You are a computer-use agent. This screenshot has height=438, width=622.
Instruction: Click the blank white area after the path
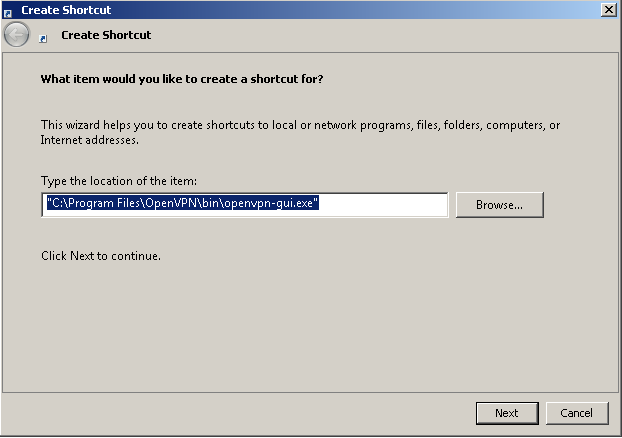tap(383, 205)
